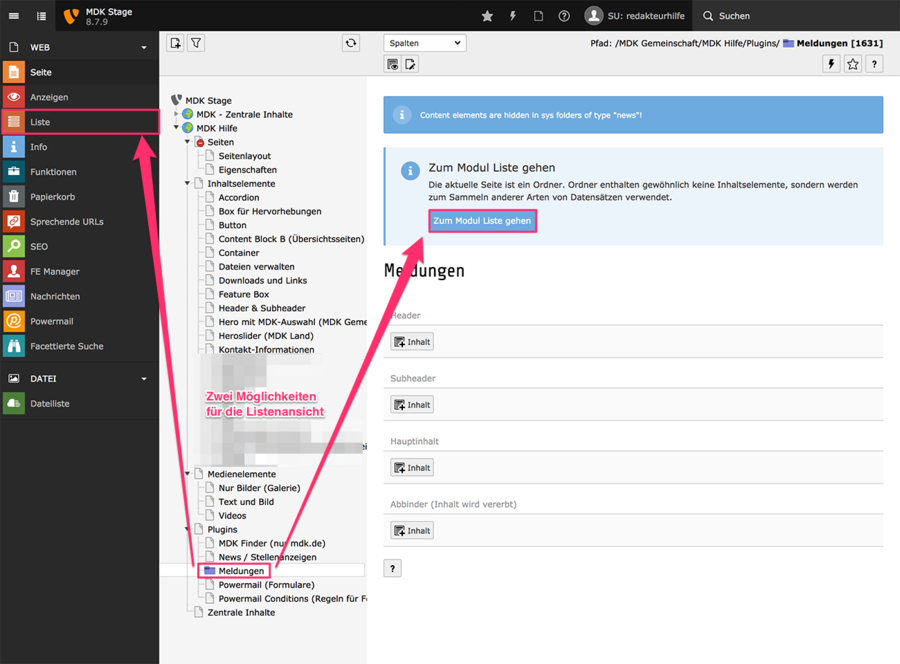Click the Facettierte Suche binoculars icon
The width and height of the screenshot is (900, 664).
coord(14,346)
